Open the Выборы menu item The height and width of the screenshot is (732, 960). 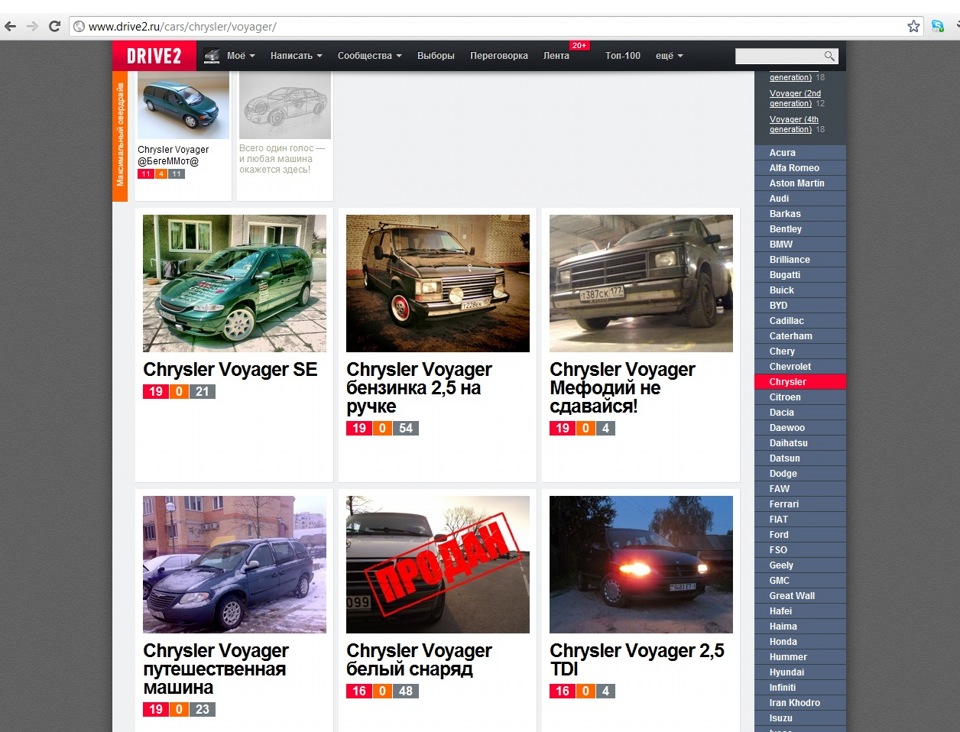pos(436,56)
